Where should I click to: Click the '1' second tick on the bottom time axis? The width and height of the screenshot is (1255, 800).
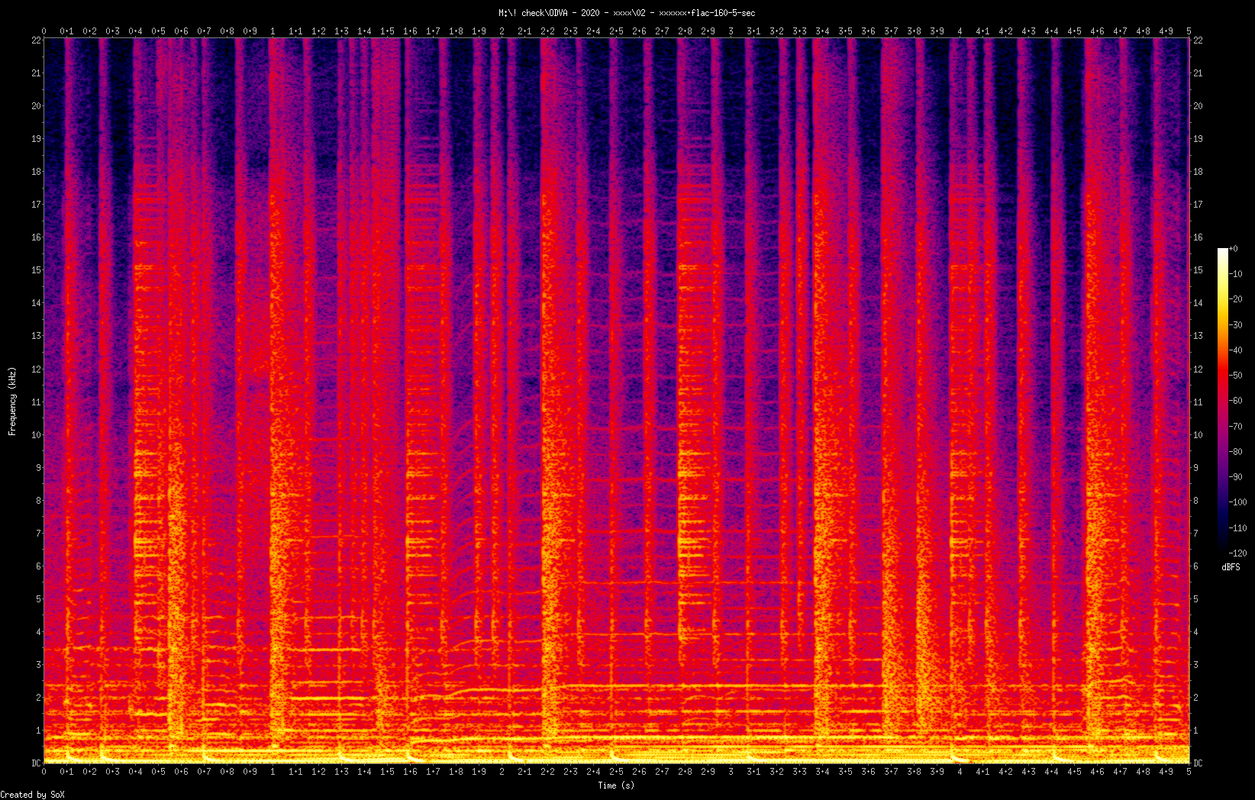[273, 774]
